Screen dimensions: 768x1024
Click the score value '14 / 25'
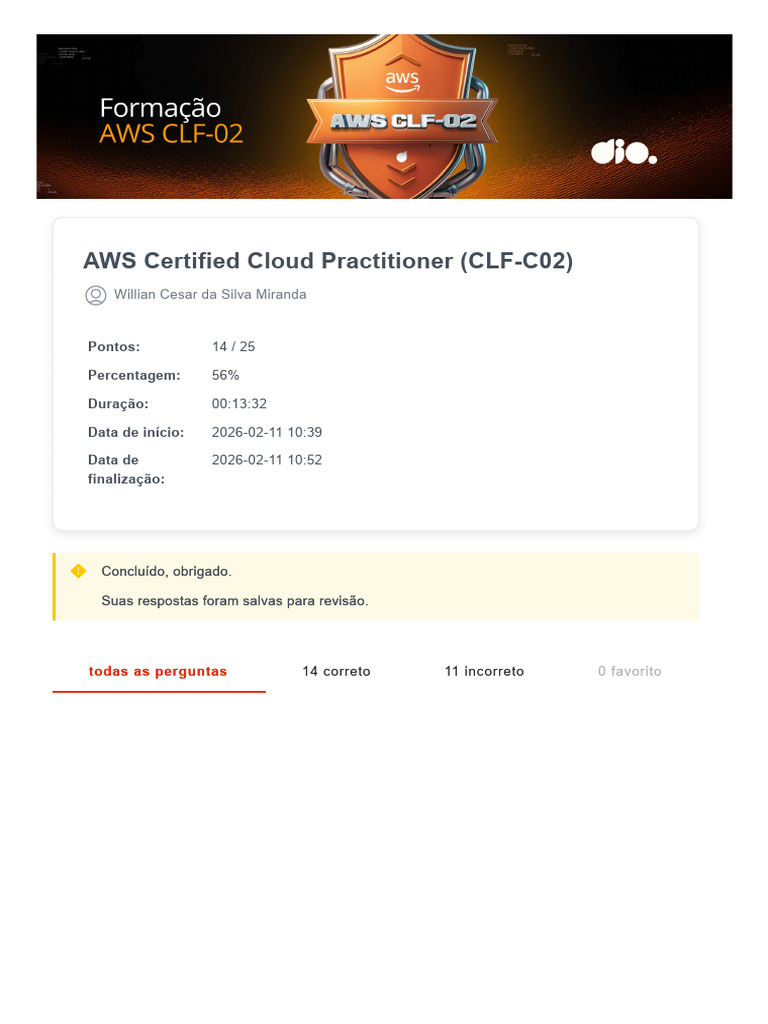click(233, 347)
